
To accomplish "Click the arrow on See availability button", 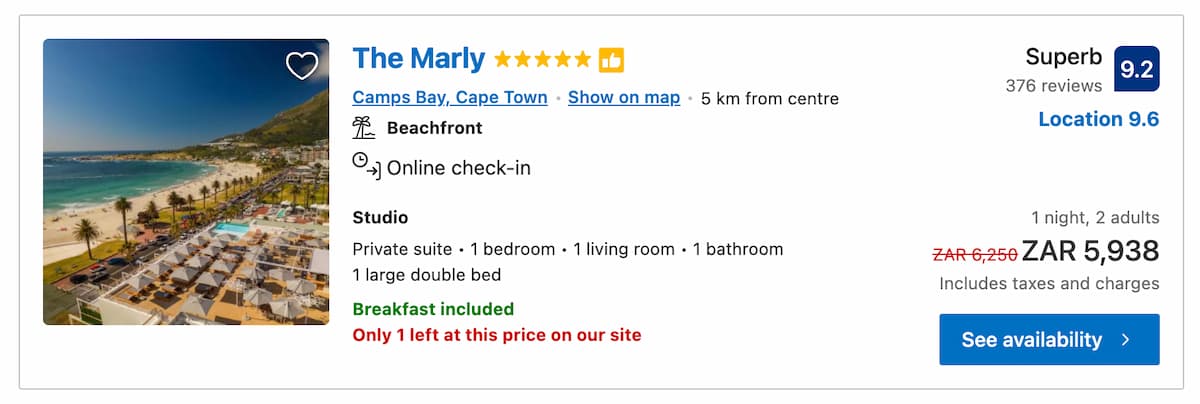I will click(x=1126, y=340).
